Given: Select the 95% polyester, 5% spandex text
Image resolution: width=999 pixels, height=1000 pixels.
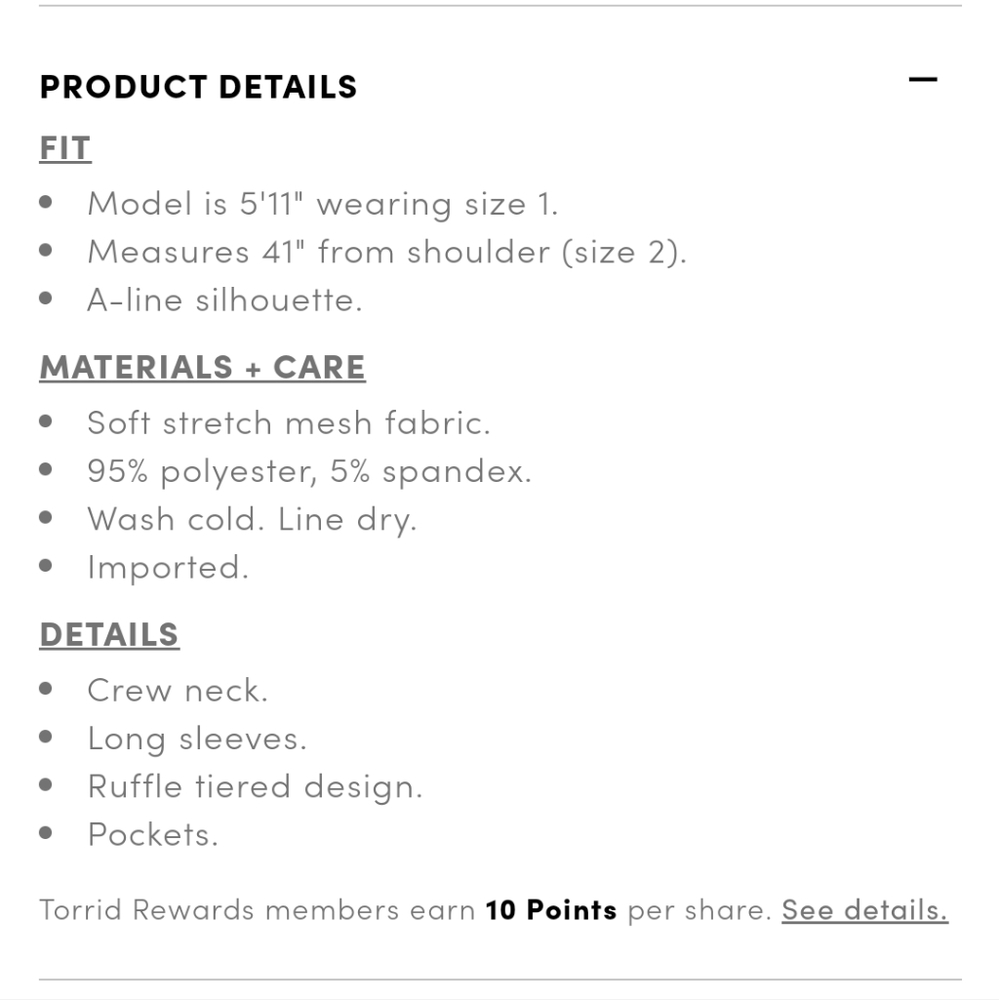Looking at the screenshot, I should [x=309, y=471].
